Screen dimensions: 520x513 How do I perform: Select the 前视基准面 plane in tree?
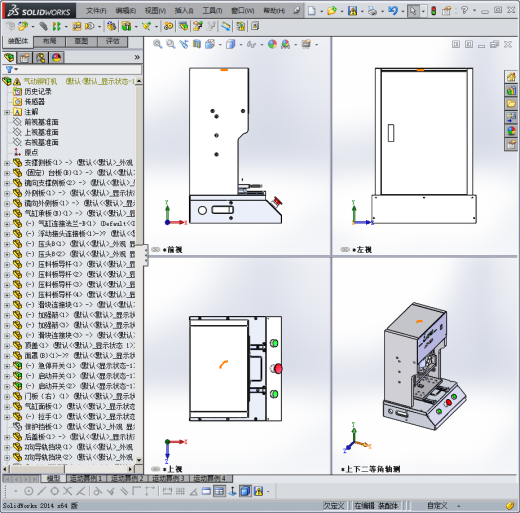[x=41, y=122]
